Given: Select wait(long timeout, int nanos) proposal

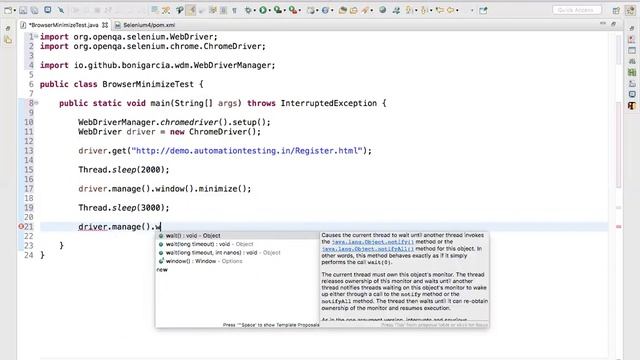Looking at the screenshot, I should coord(237,253).
